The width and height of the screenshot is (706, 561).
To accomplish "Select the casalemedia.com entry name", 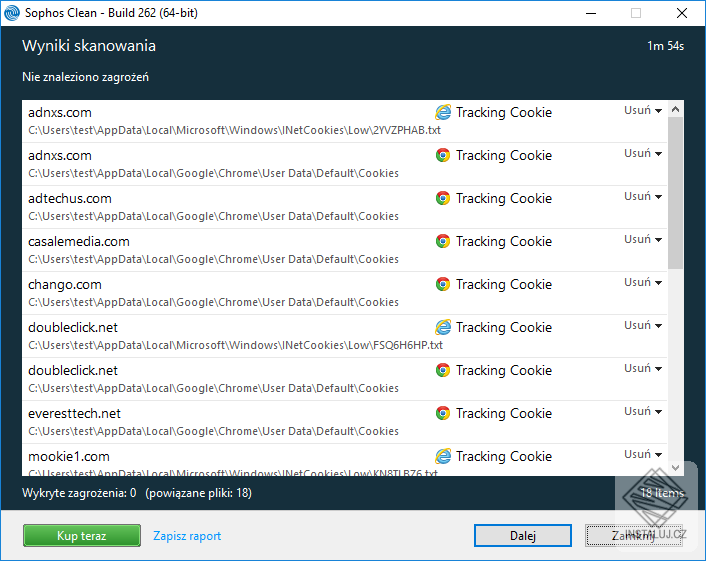I will click(x=79, y=241).
